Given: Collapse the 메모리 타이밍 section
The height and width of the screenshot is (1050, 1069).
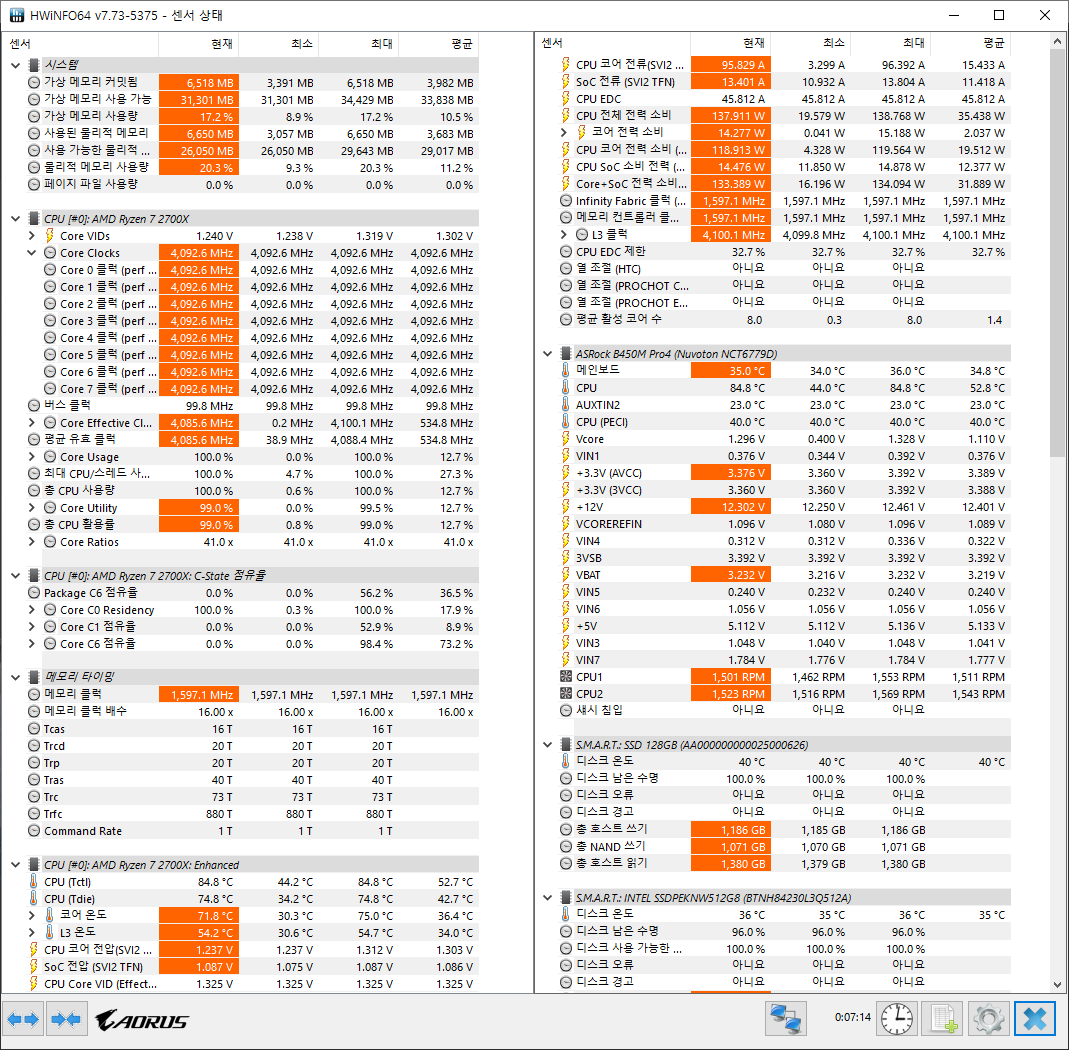Looking at the screenshot, I should [15, 677].
